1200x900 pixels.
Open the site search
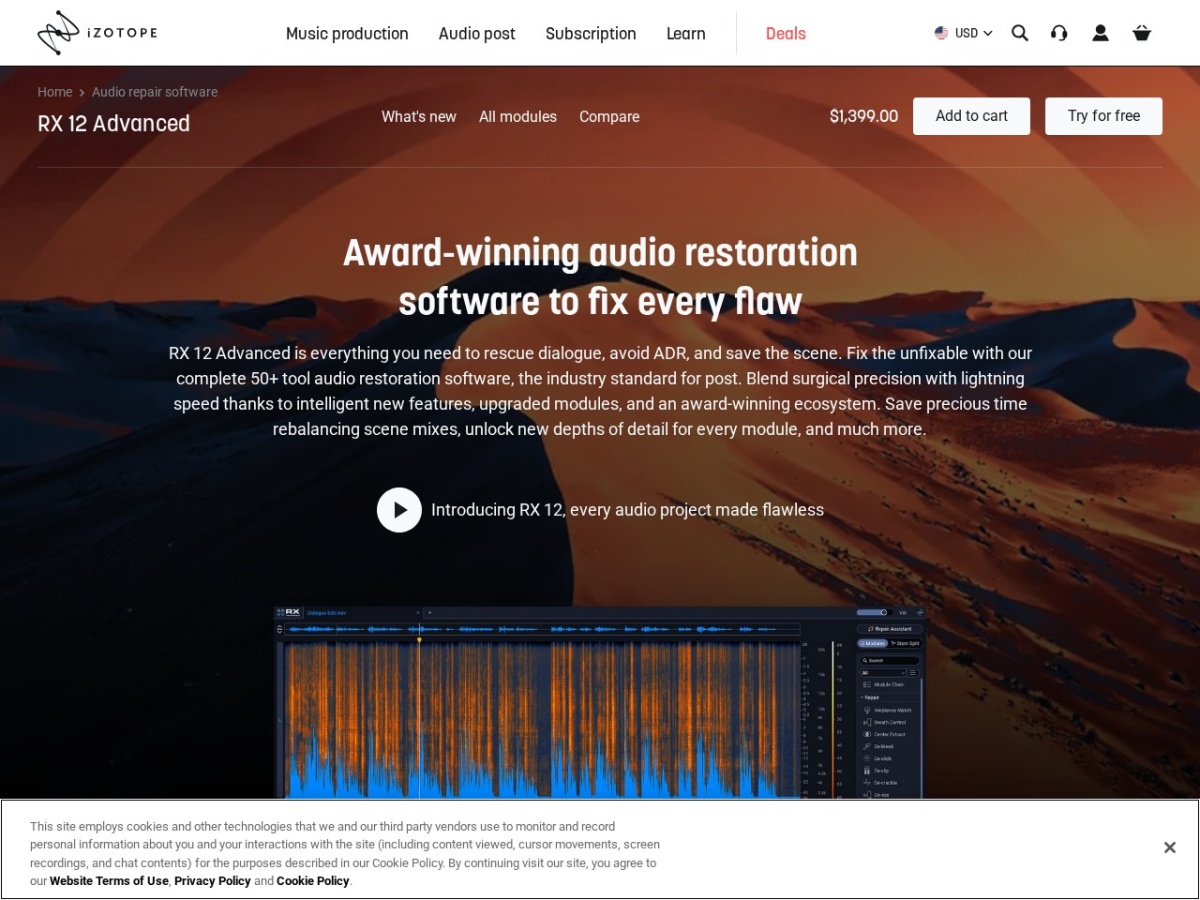(1020, 33)
